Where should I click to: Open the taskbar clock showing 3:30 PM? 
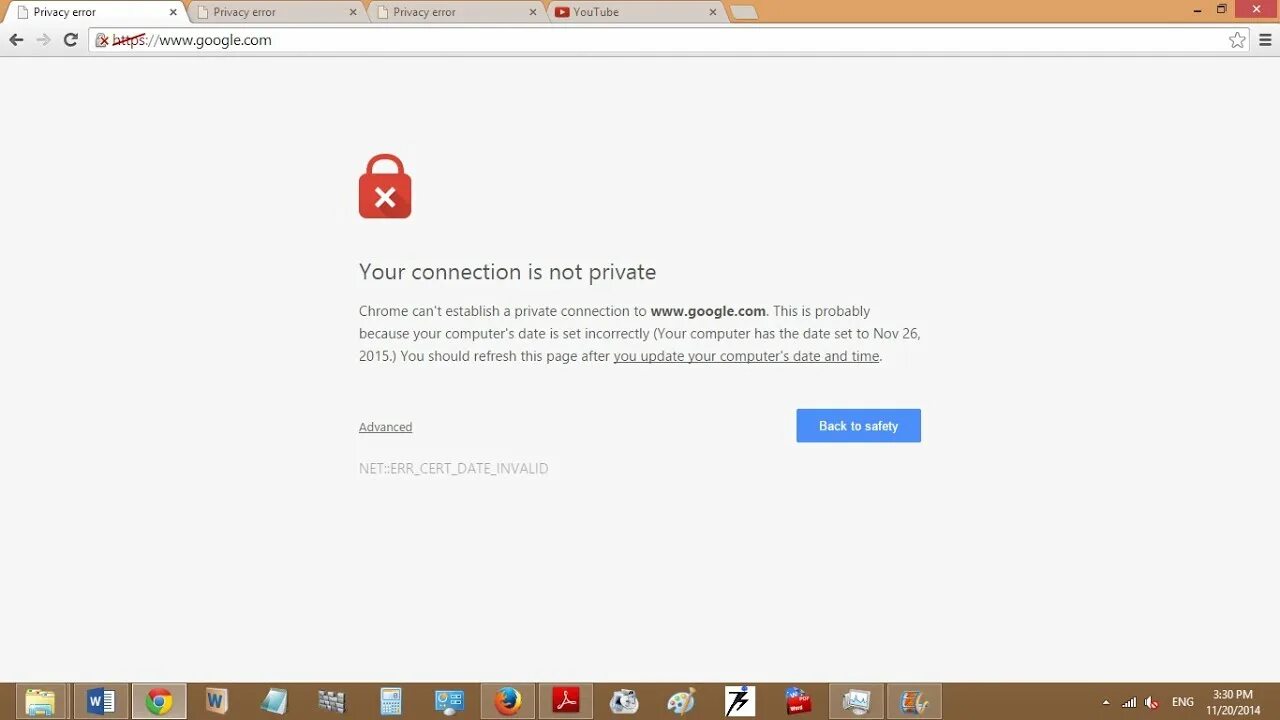click(x=1233, y=702)
